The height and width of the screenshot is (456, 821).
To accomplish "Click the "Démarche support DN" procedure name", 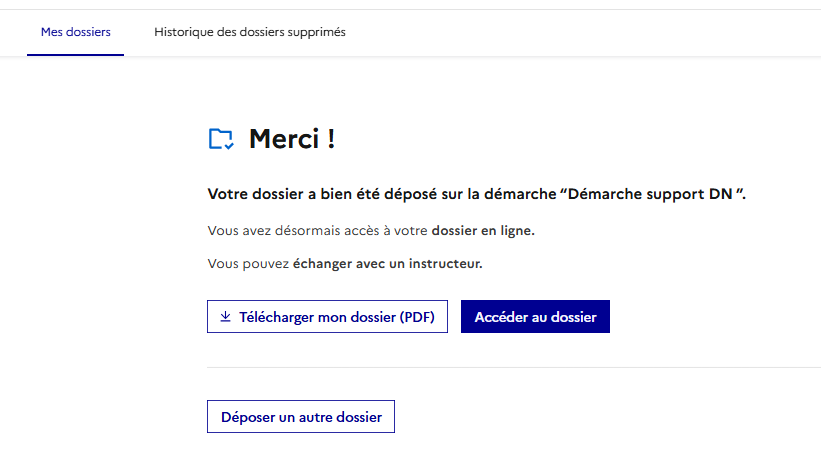I will click(653, 193).
